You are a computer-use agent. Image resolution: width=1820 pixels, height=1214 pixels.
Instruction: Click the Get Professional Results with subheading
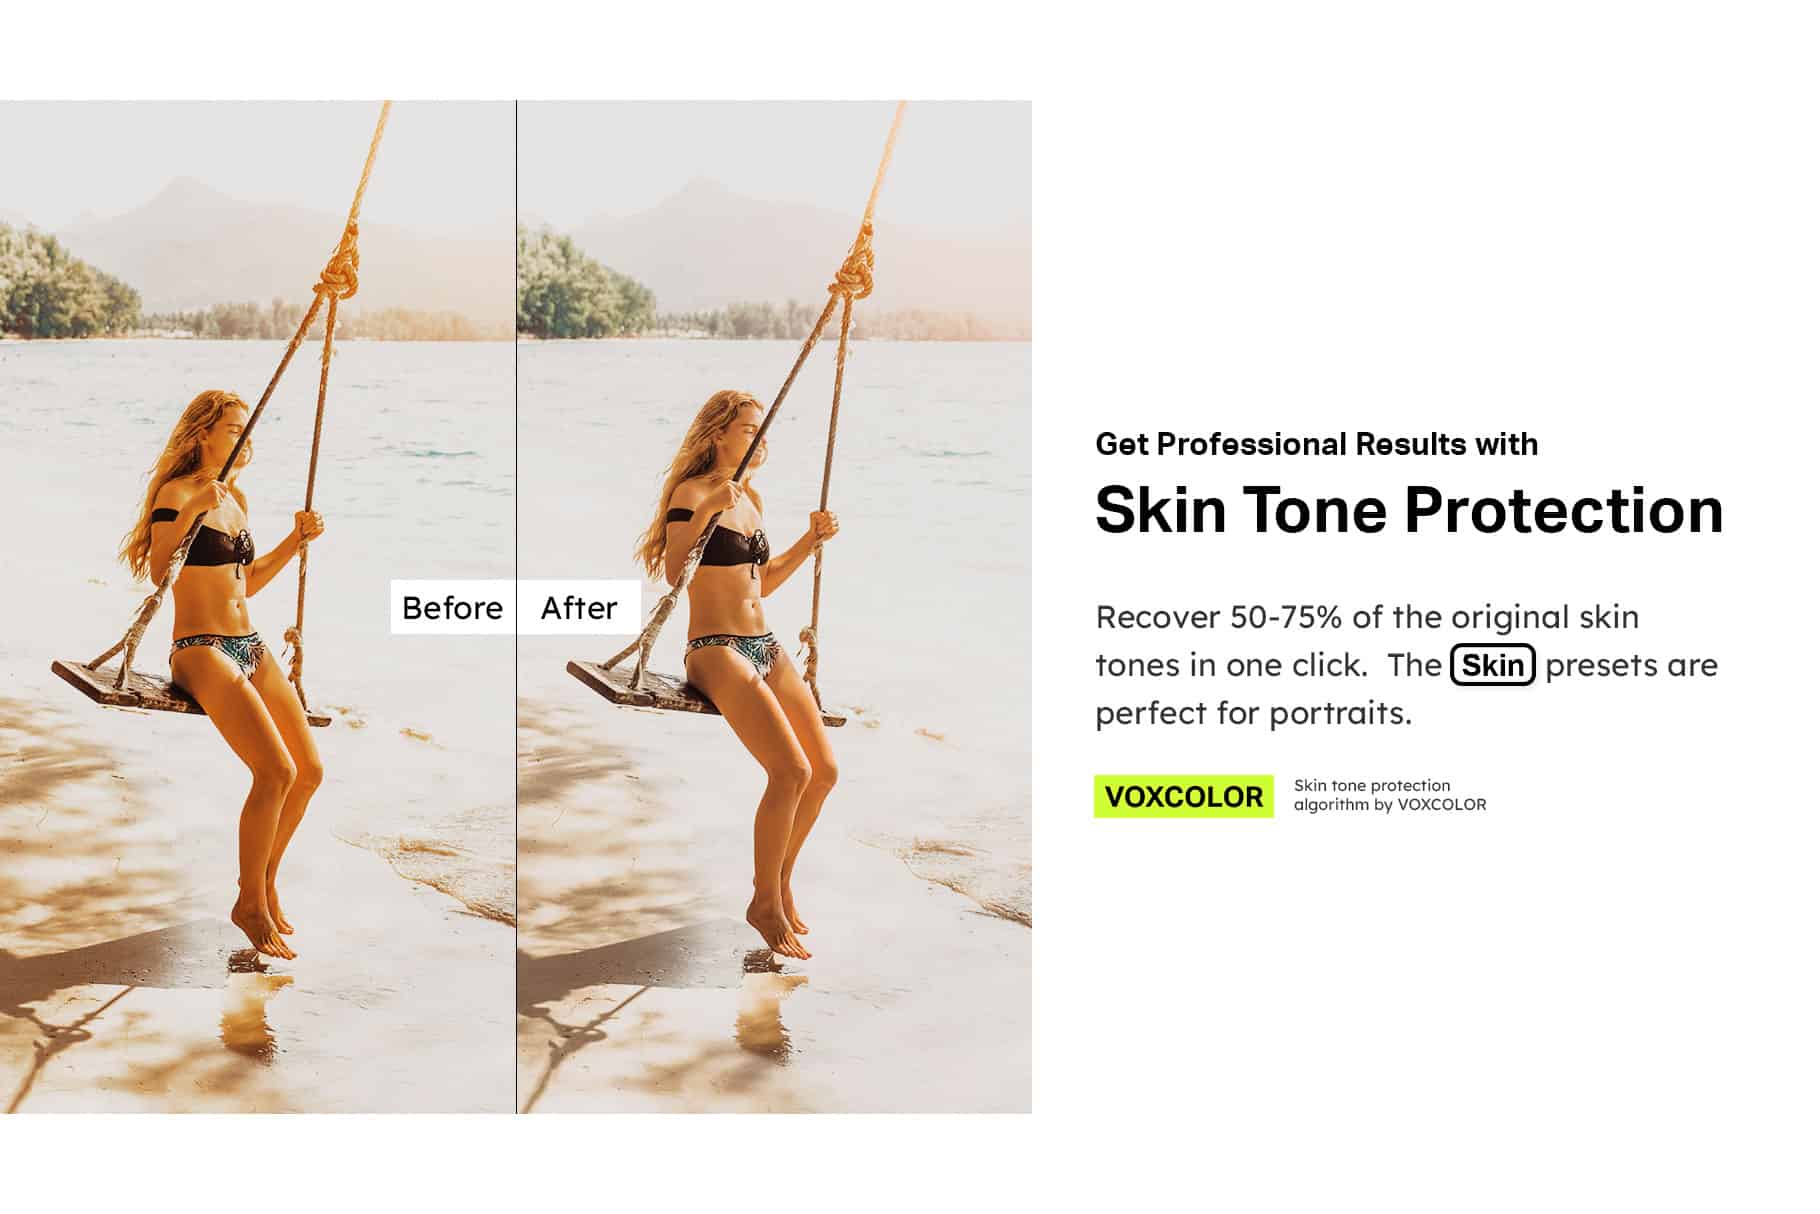point(1316,444)
